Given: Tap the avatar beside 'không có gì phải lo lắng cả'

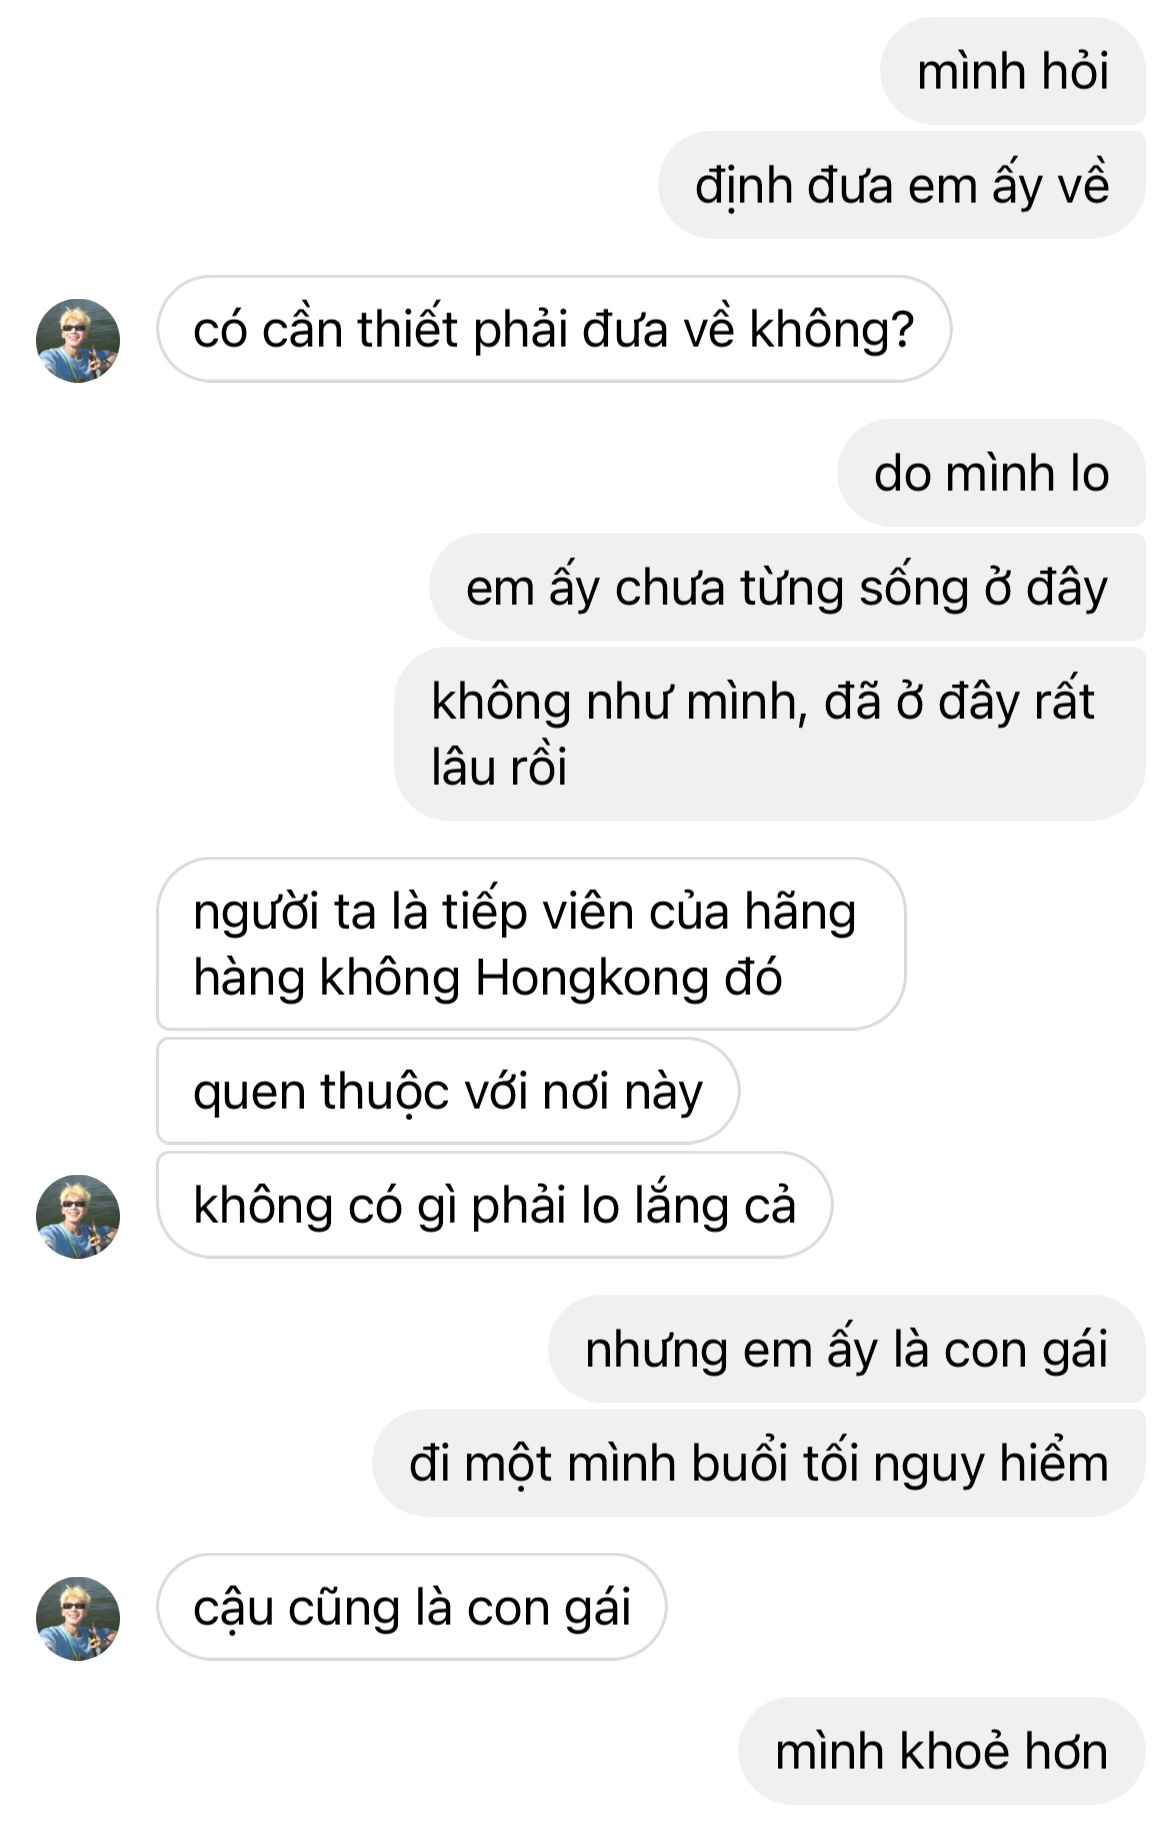Looking at the screenshot, I should click(78, 1216).
